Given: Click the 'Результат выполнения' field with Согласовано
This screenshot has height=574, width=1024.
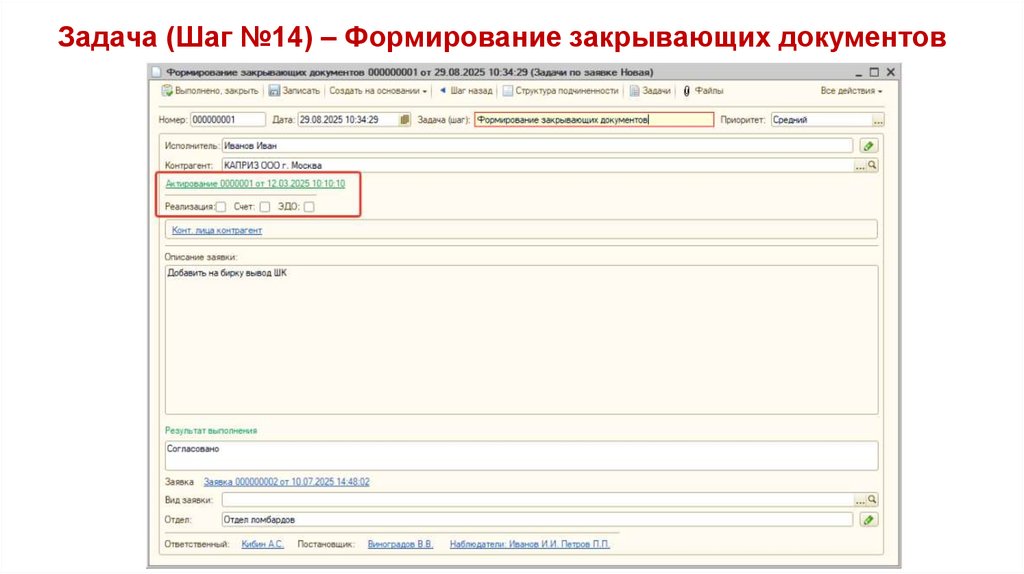Looking at the screenshot, I should 521,456.
